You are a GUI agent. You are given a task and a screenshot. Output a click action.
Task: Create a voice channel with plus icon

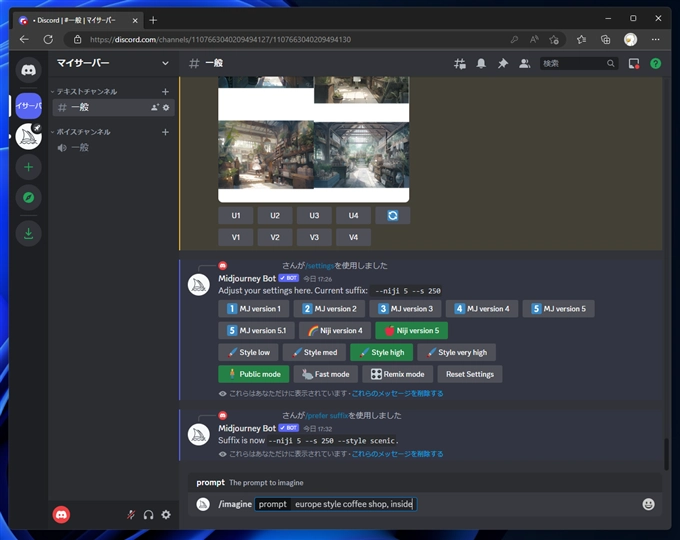165,132
